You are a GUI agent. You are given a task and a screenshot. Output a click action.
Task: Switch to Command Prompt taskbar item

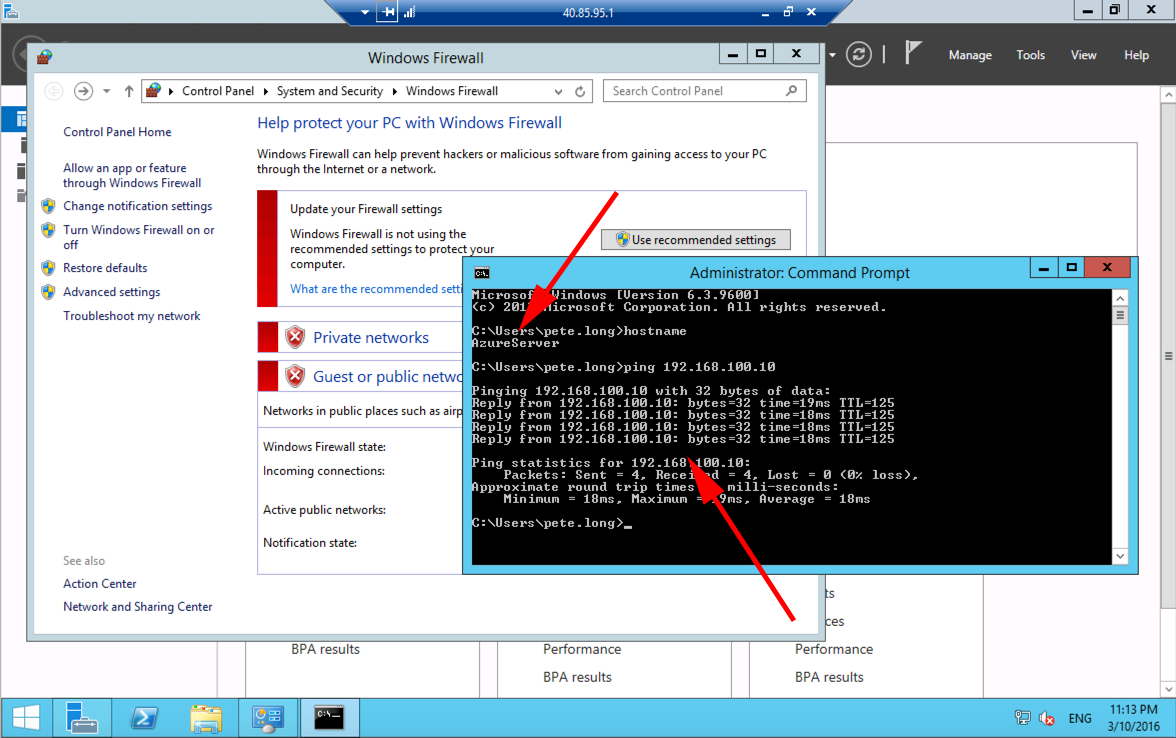[x=329, y=718]
